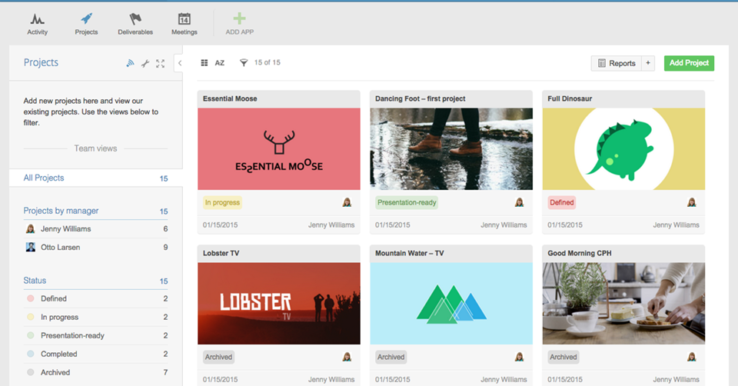Open the Essential Moose project thumbnail

(279, 149)
